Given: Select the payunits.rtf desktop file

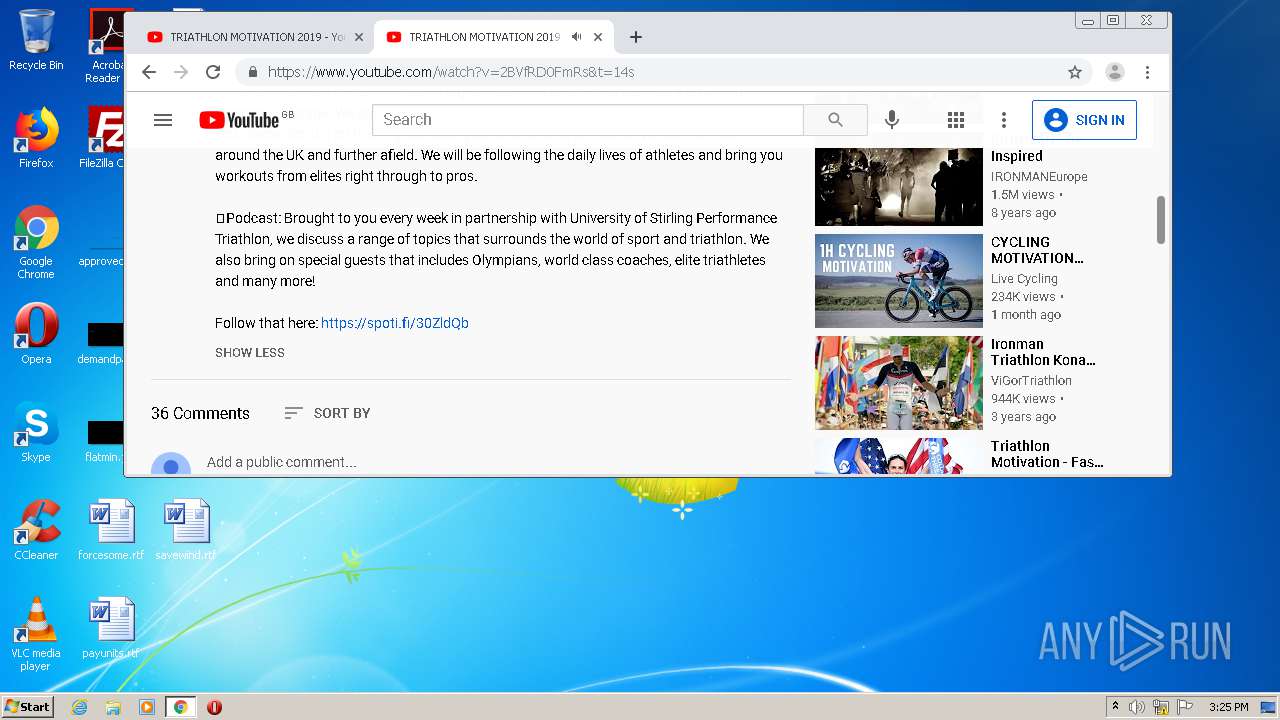Looking at the screenshot, I should [111, 628].
